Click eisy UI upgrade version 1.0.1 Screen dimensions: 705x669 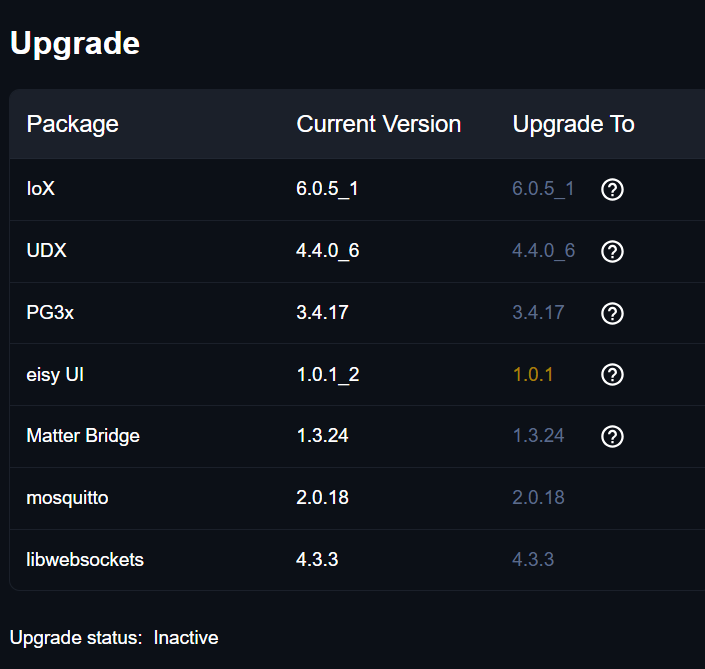click(x=533, y=375)
